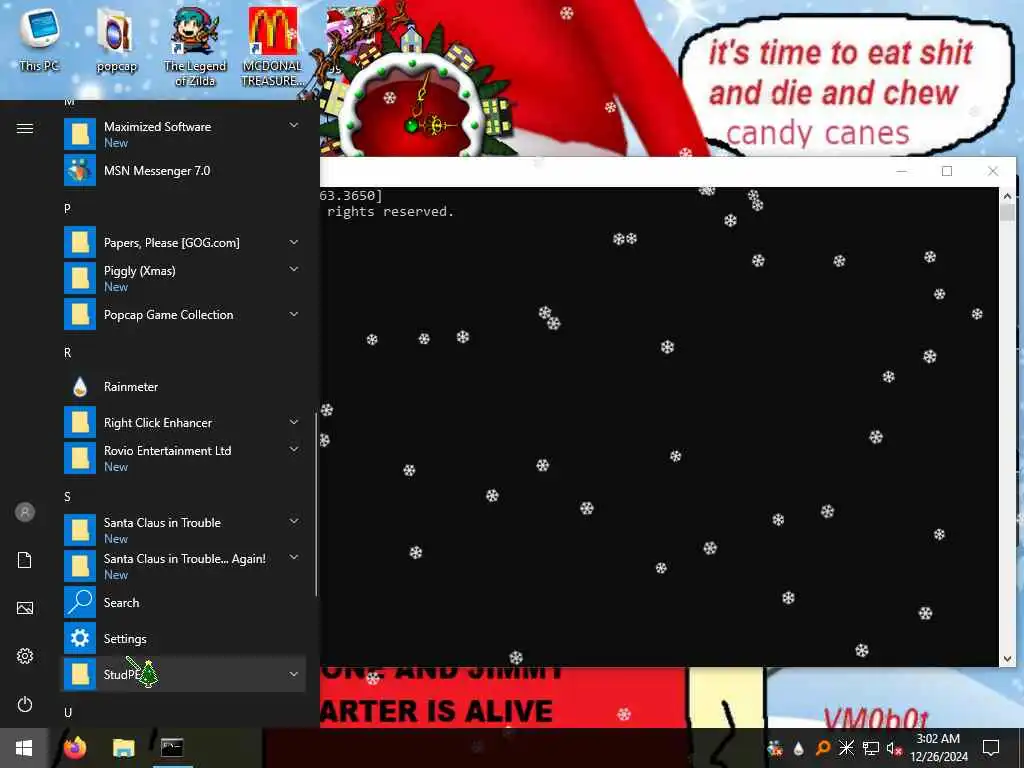Open MSN Messenger 7.0 from app list

pos(184,170)
